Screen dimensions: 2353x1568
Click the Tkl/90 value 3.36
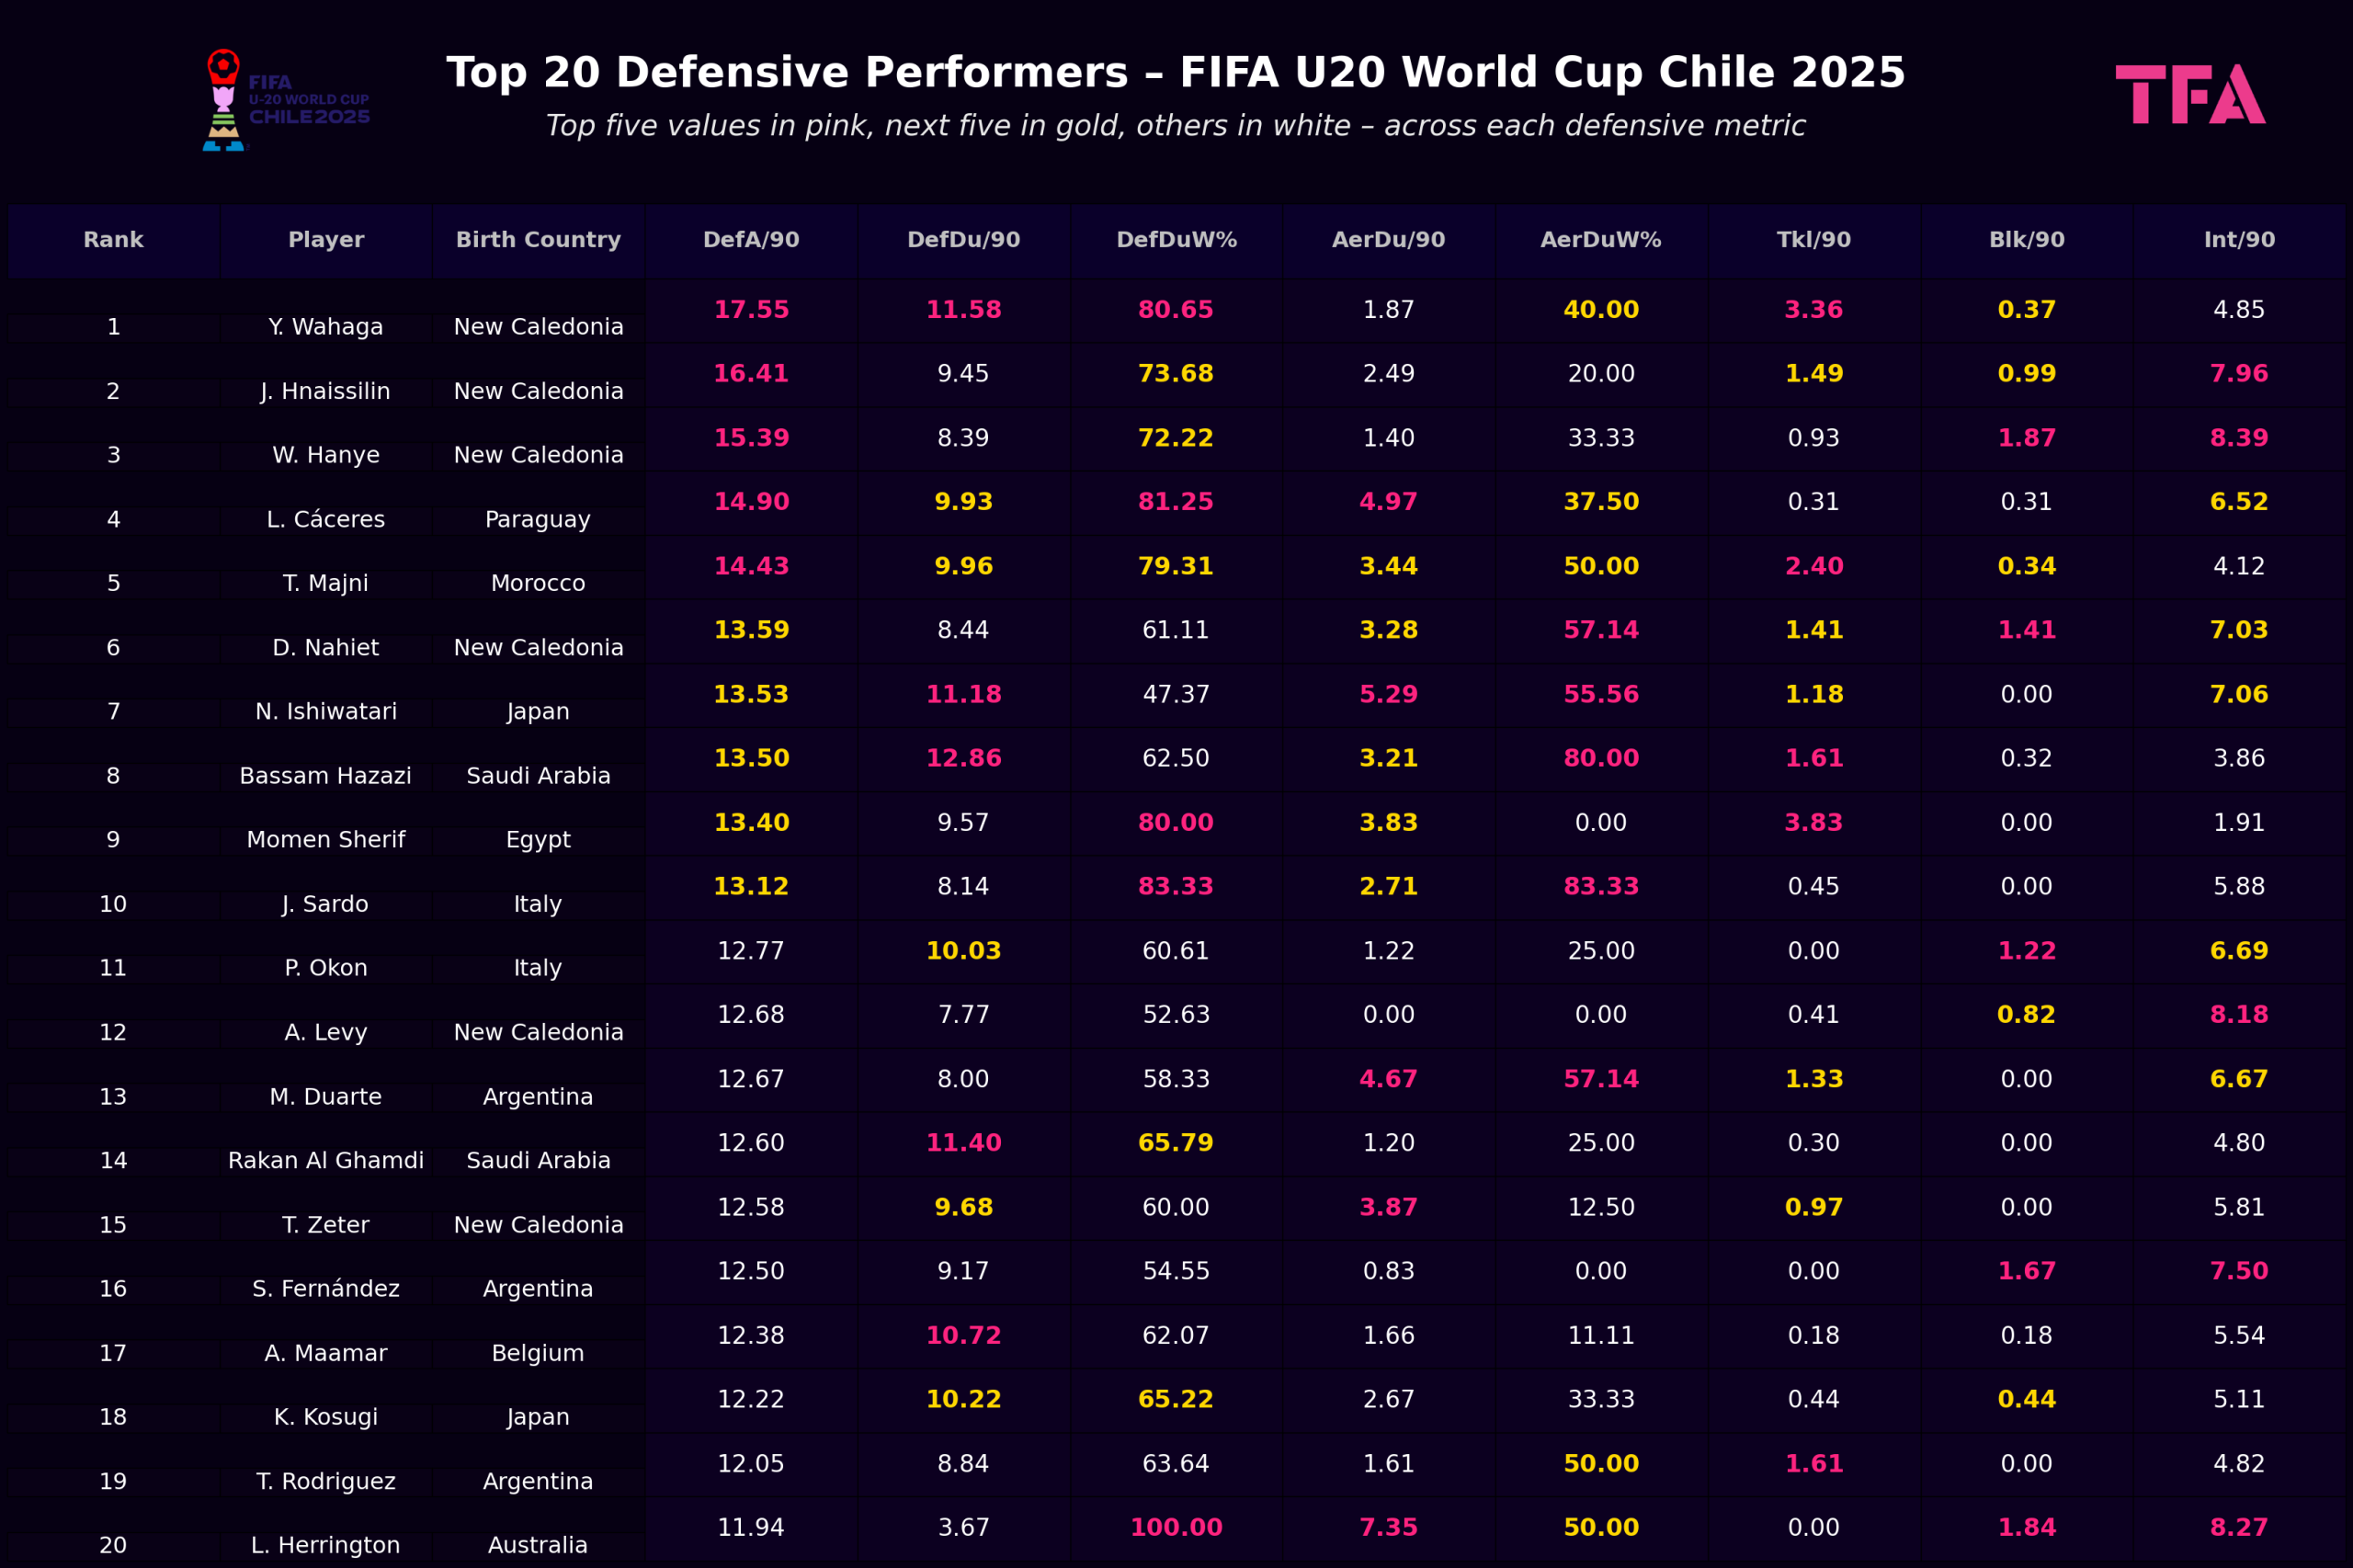(x=1813, y=310)
